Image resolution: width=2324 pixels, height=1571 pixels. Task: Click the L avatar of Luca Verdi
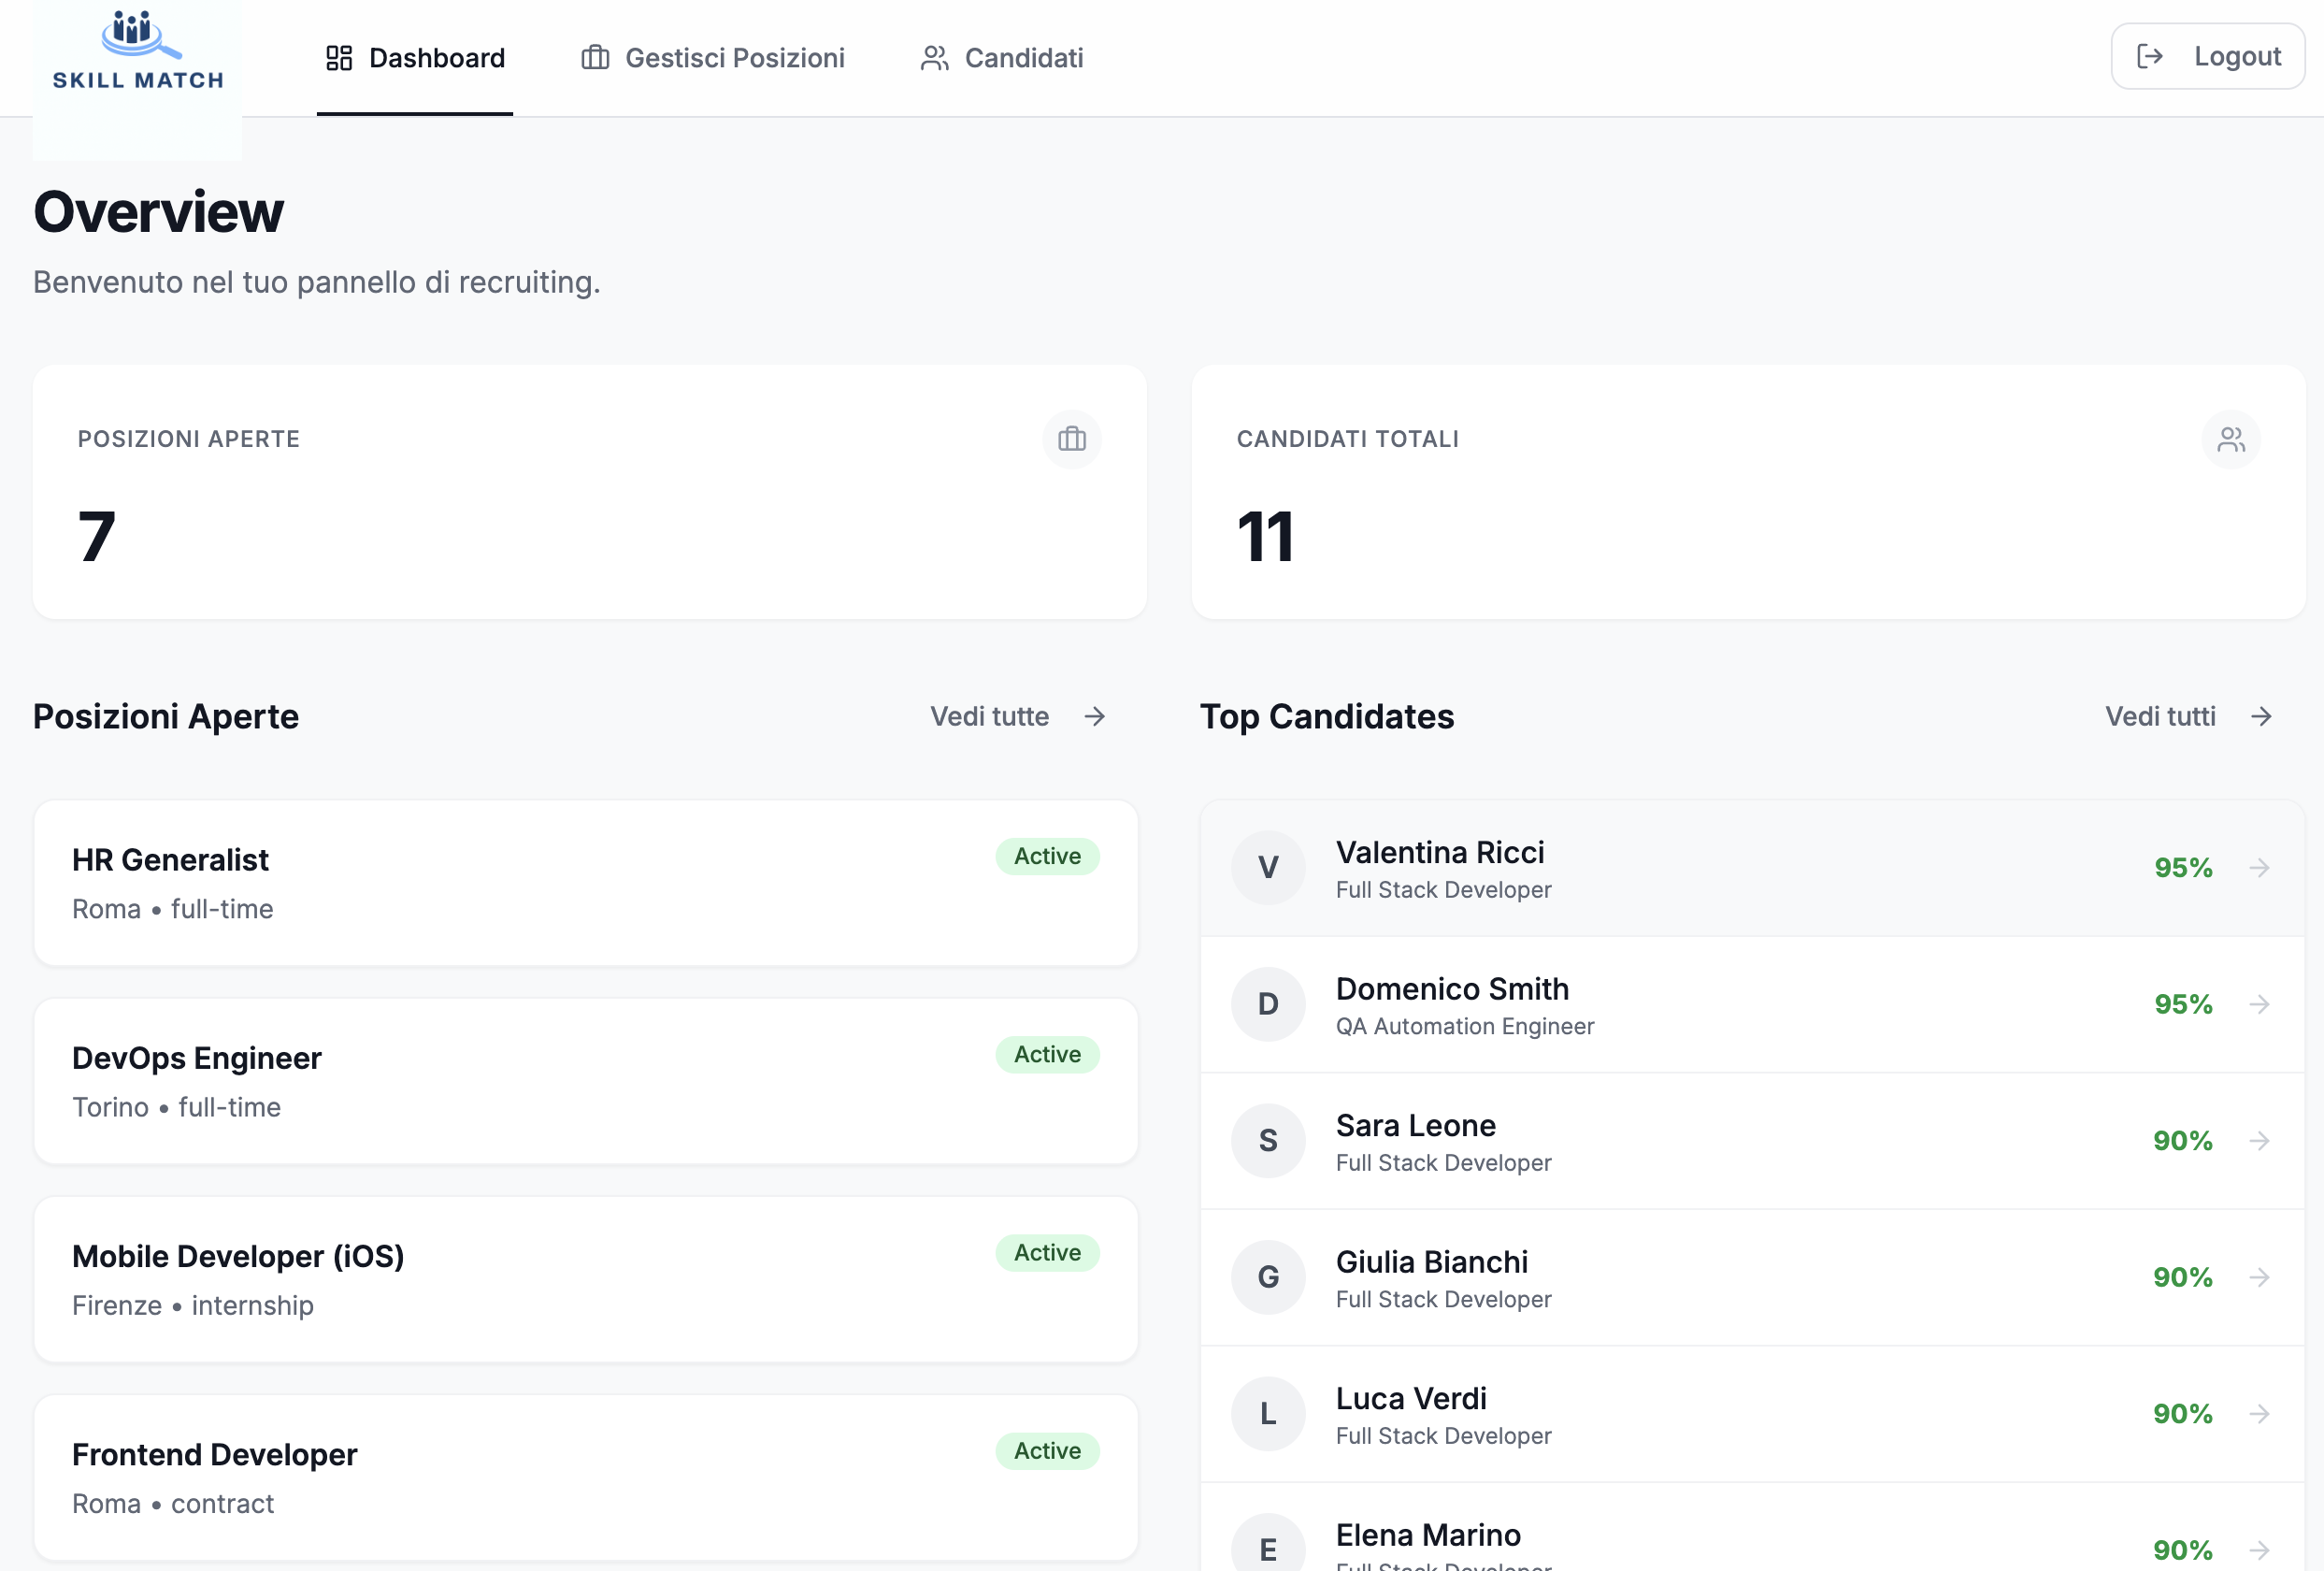(x=1268, y=1413)
